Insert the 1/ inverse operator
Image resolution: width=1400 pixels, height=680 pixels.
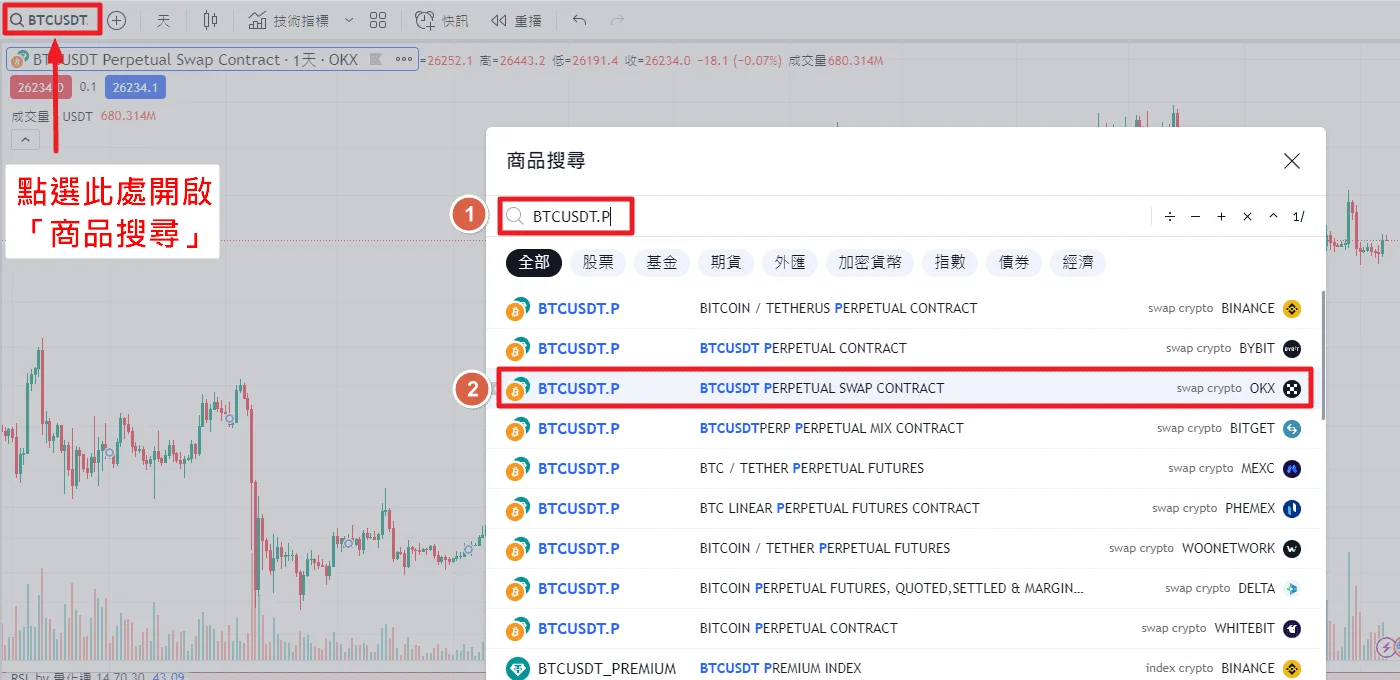[1298, 216]
